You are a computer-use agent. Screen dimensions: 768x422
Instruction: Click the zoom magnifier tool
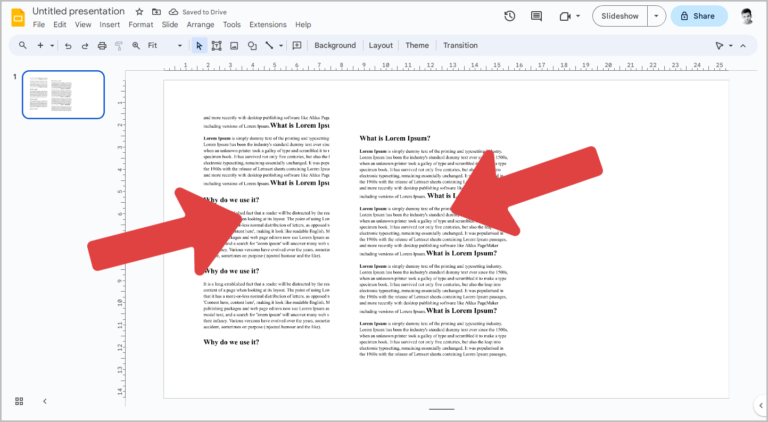point(136,46)
